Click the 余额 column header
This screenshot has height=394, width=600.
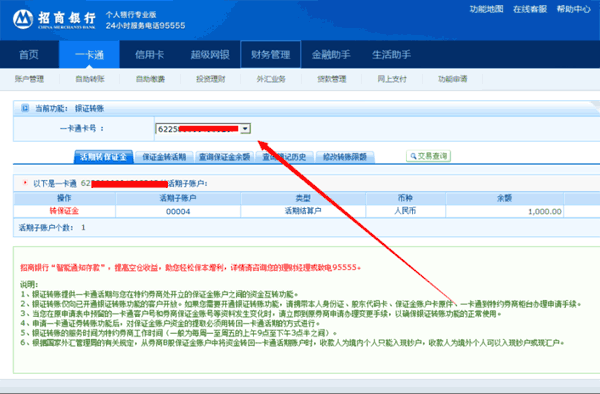click(x=504, y=198)
